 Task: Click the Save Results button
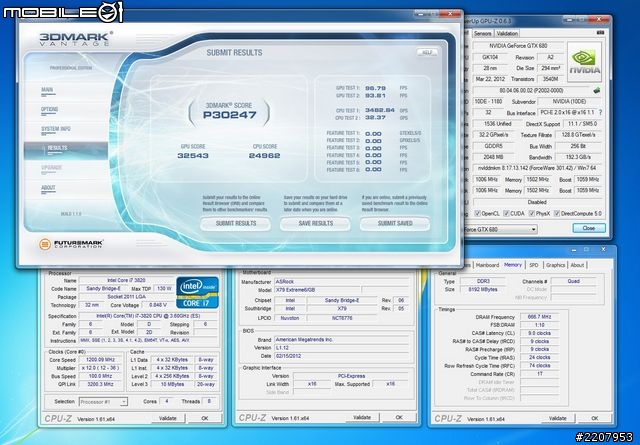316,223
